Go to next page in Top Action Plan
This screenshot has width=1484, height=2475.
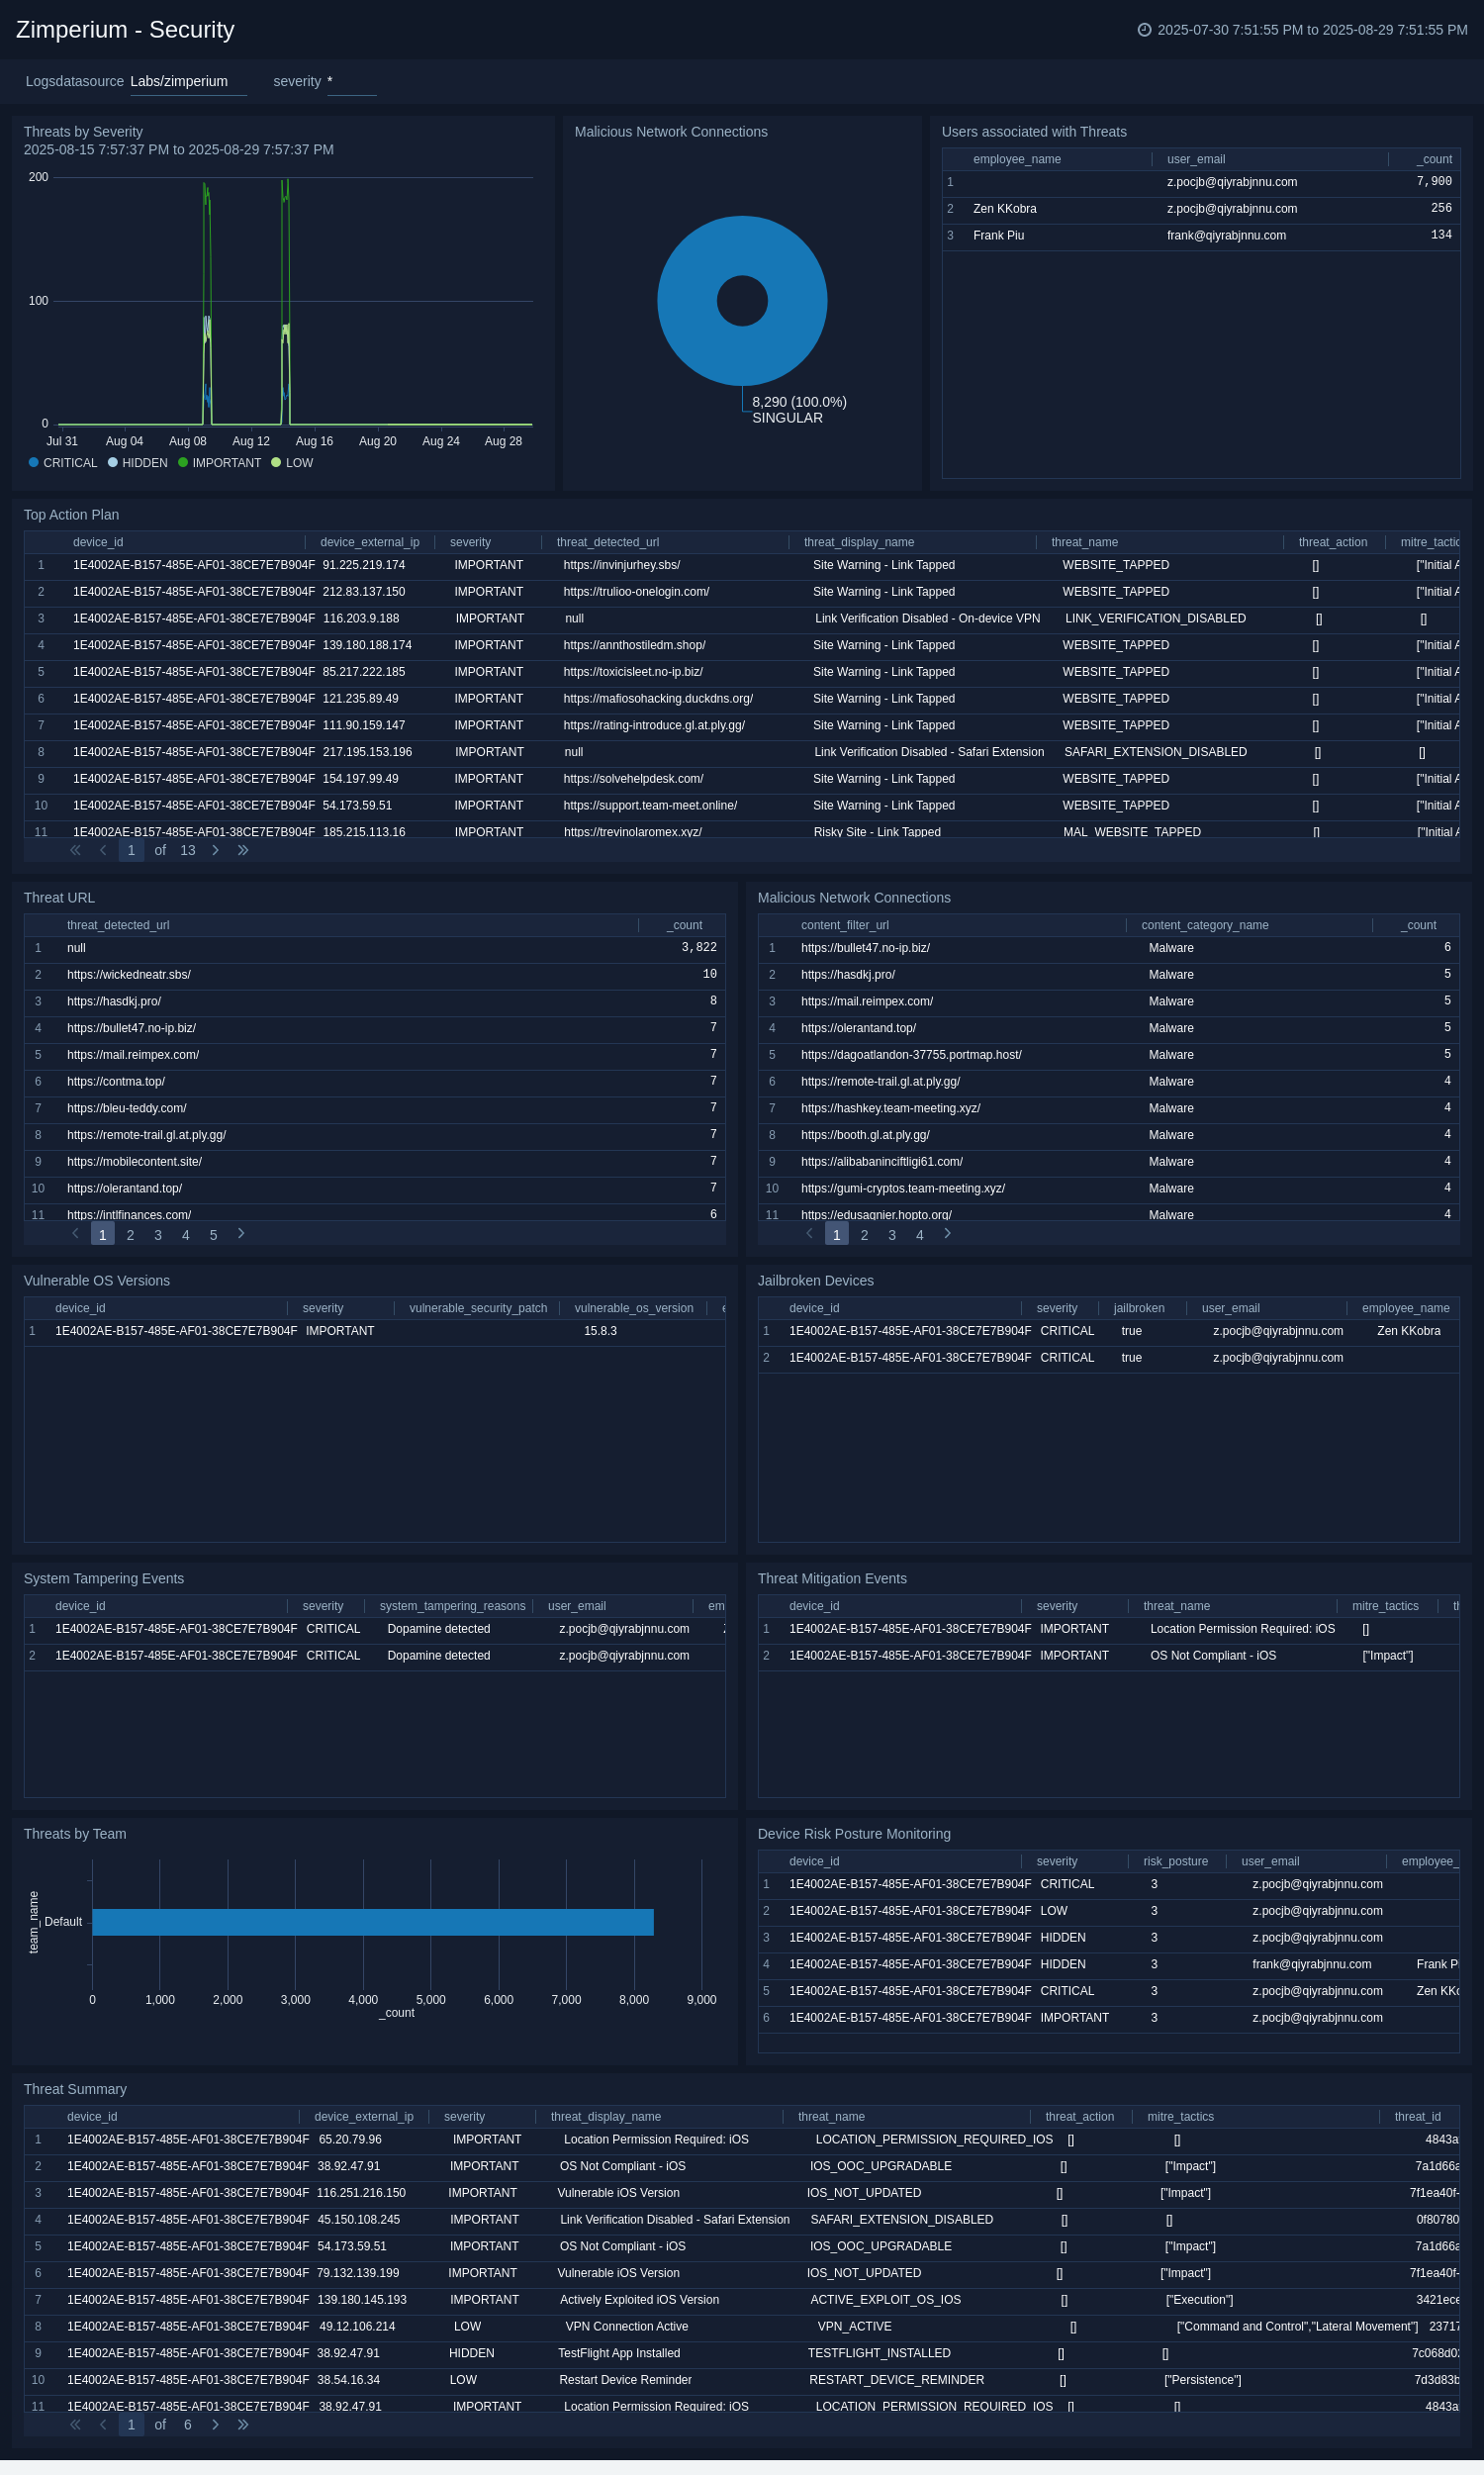coord(215,850)
